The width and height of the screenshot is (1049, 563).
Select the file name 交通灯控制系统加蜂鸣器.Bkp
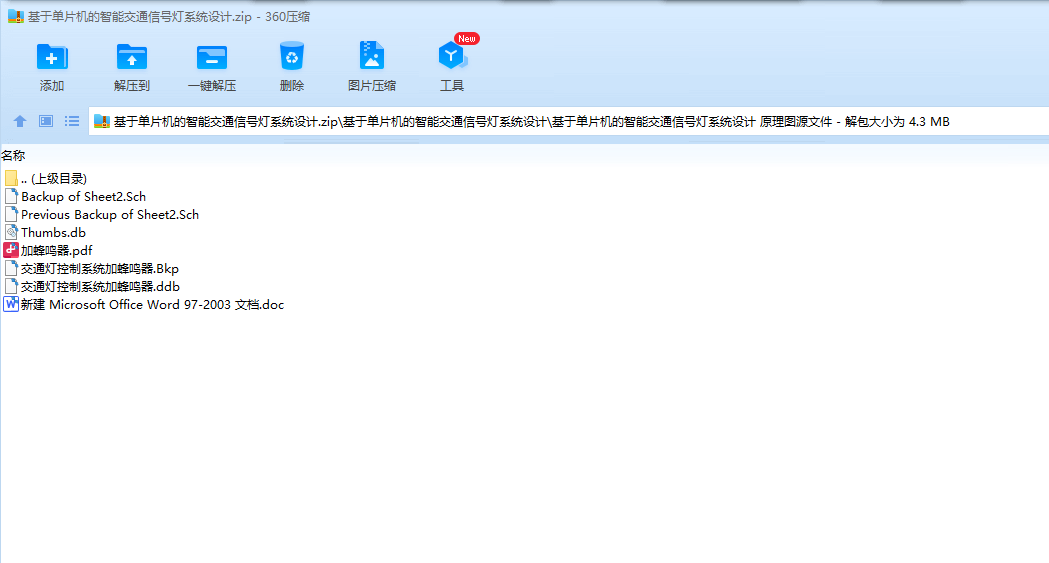pos(100,269)
